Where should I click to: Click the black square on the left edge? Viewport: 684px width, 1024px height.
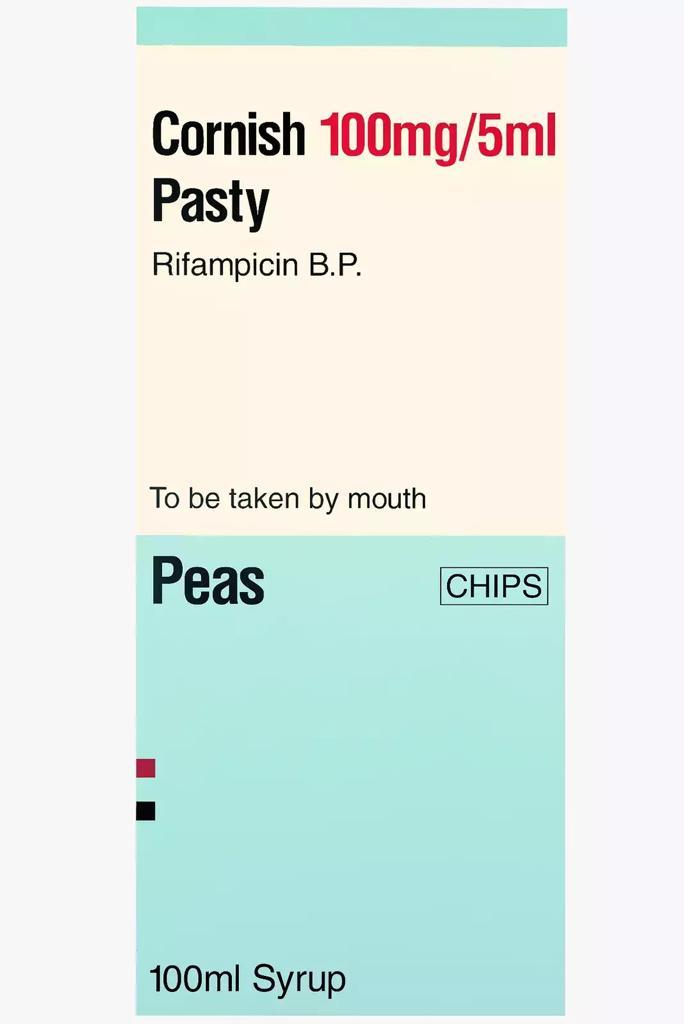click(146, 811)
